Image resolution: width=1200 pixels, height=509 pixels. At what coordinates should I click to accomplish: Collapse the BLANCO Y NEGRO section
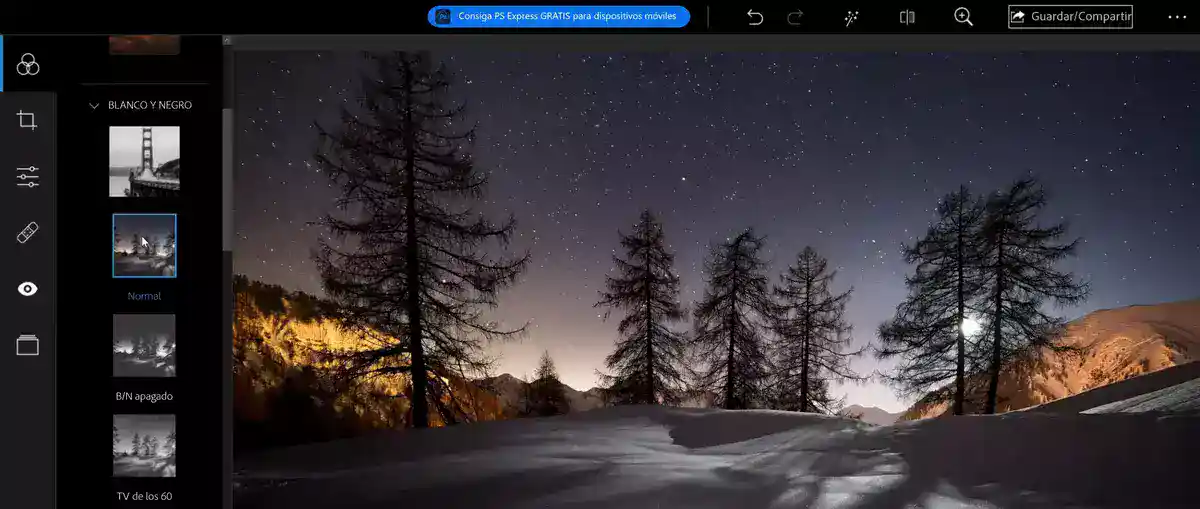(94, 105)
